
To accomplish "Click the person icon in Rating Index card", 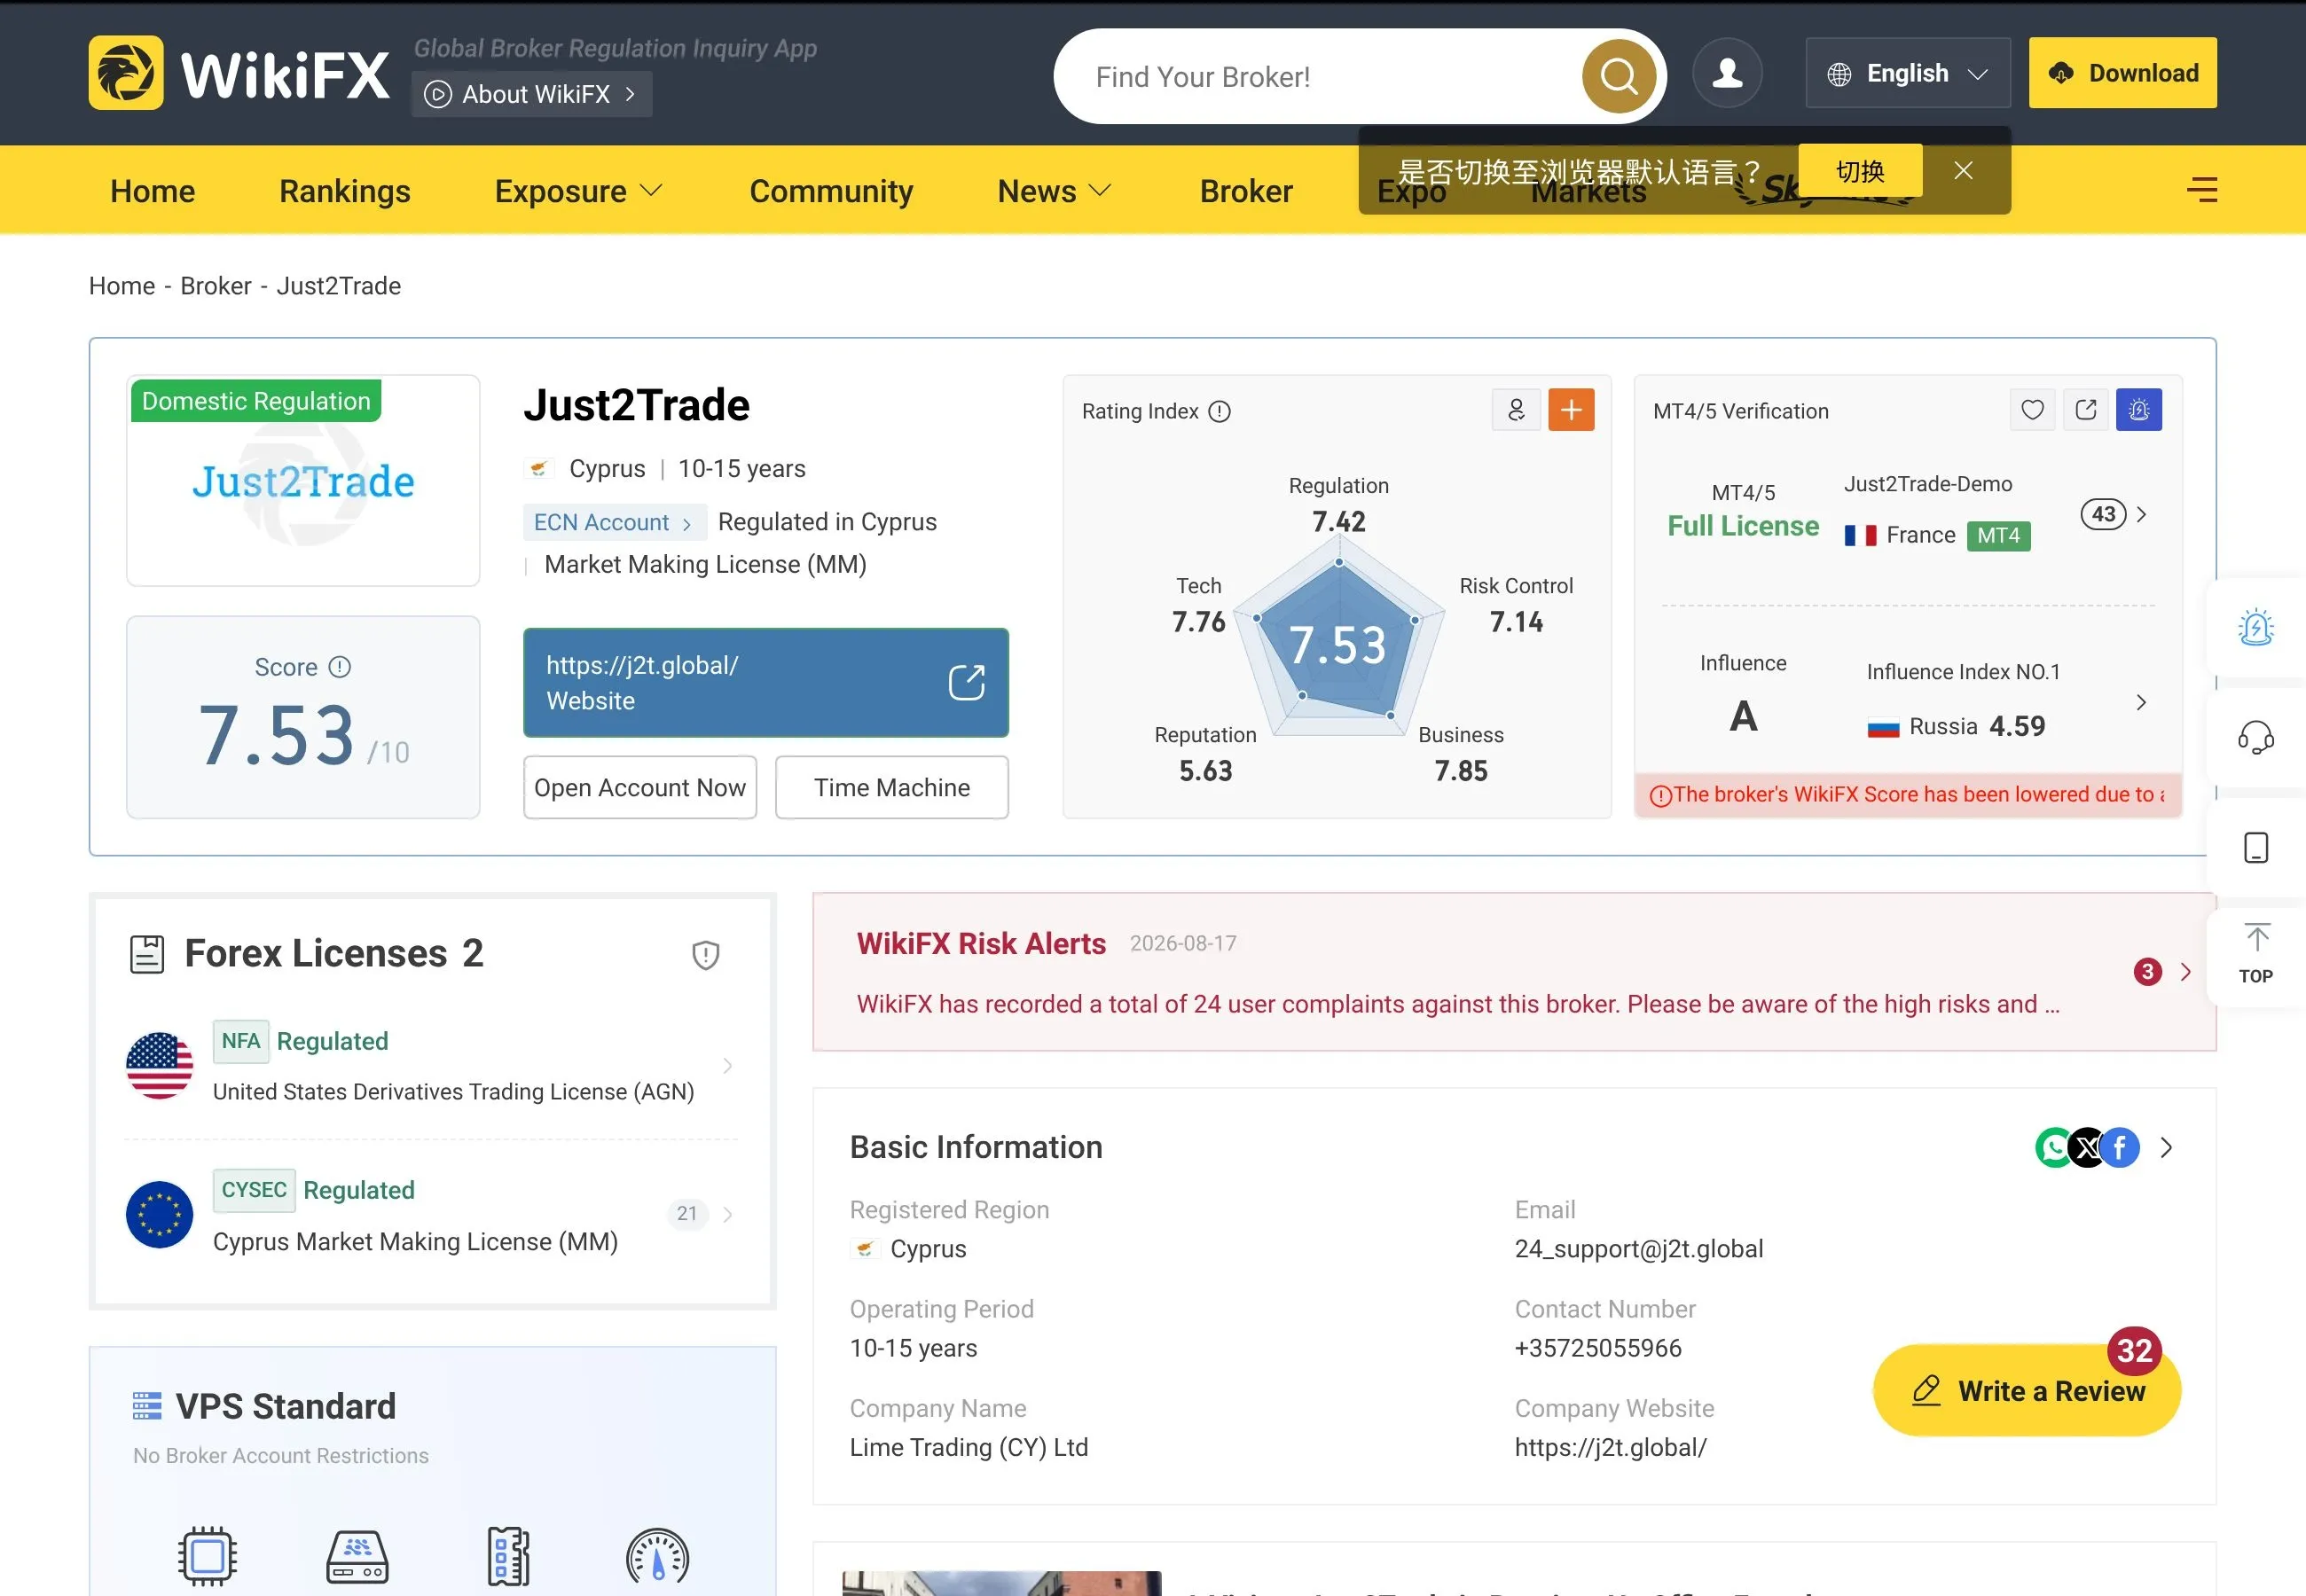I will coord(1516,410).
